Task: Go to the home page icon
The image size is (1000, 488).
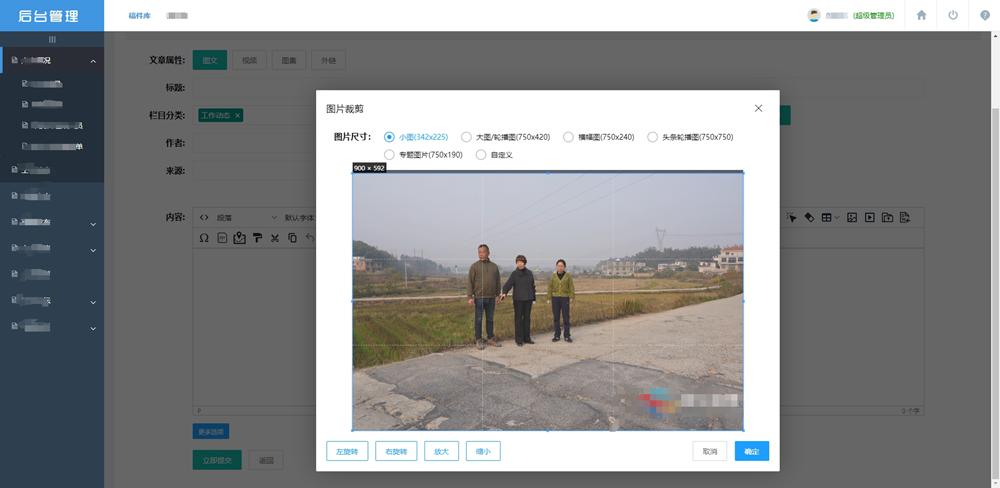Action: click(921, 15)
